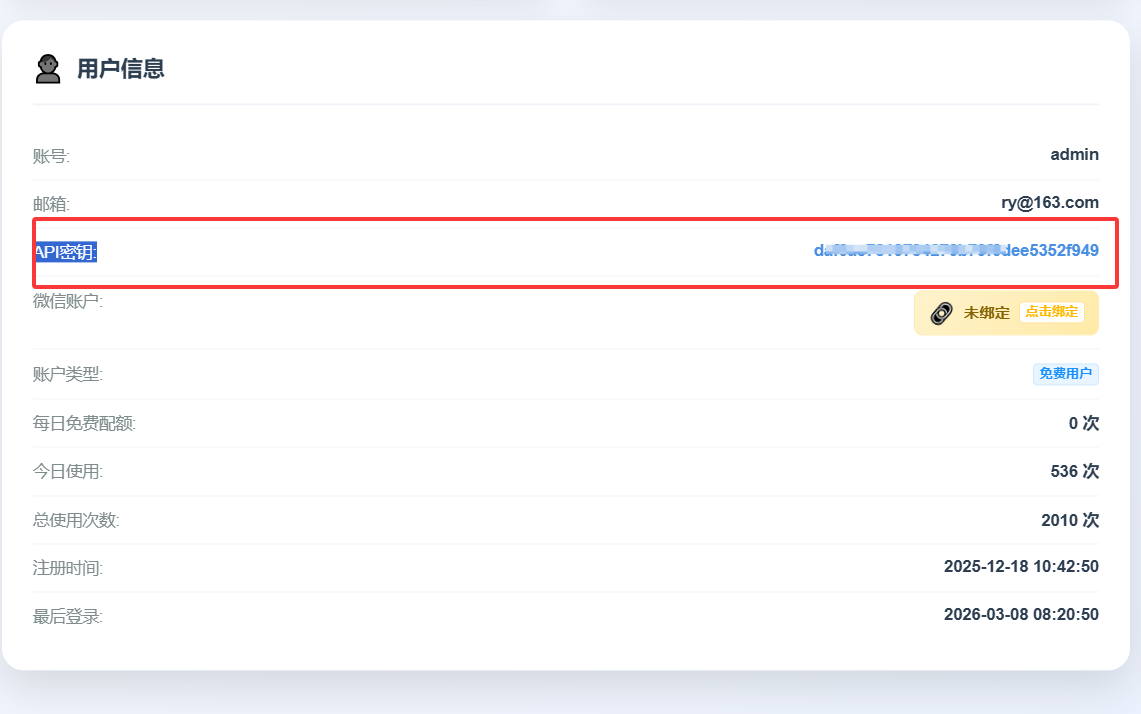Click the 今日使用 label
1141x714 pixels.
coord(68,471)
